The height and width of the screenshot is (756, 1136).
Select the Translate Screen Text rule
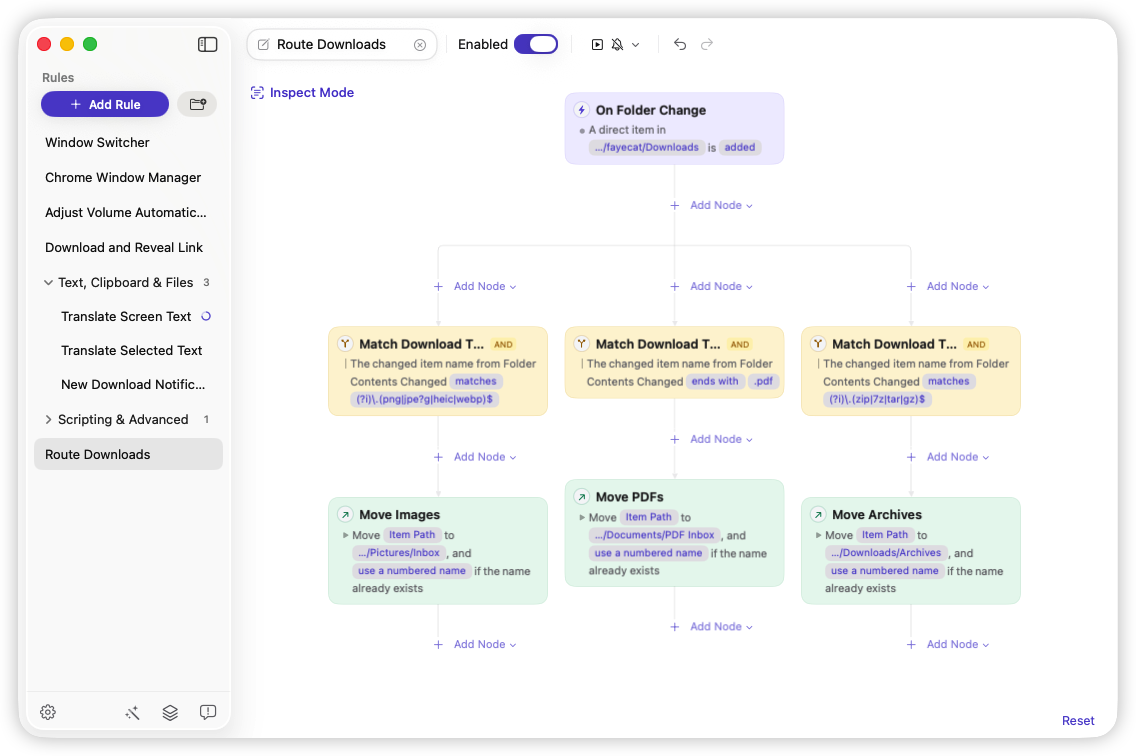click(128, 317)
